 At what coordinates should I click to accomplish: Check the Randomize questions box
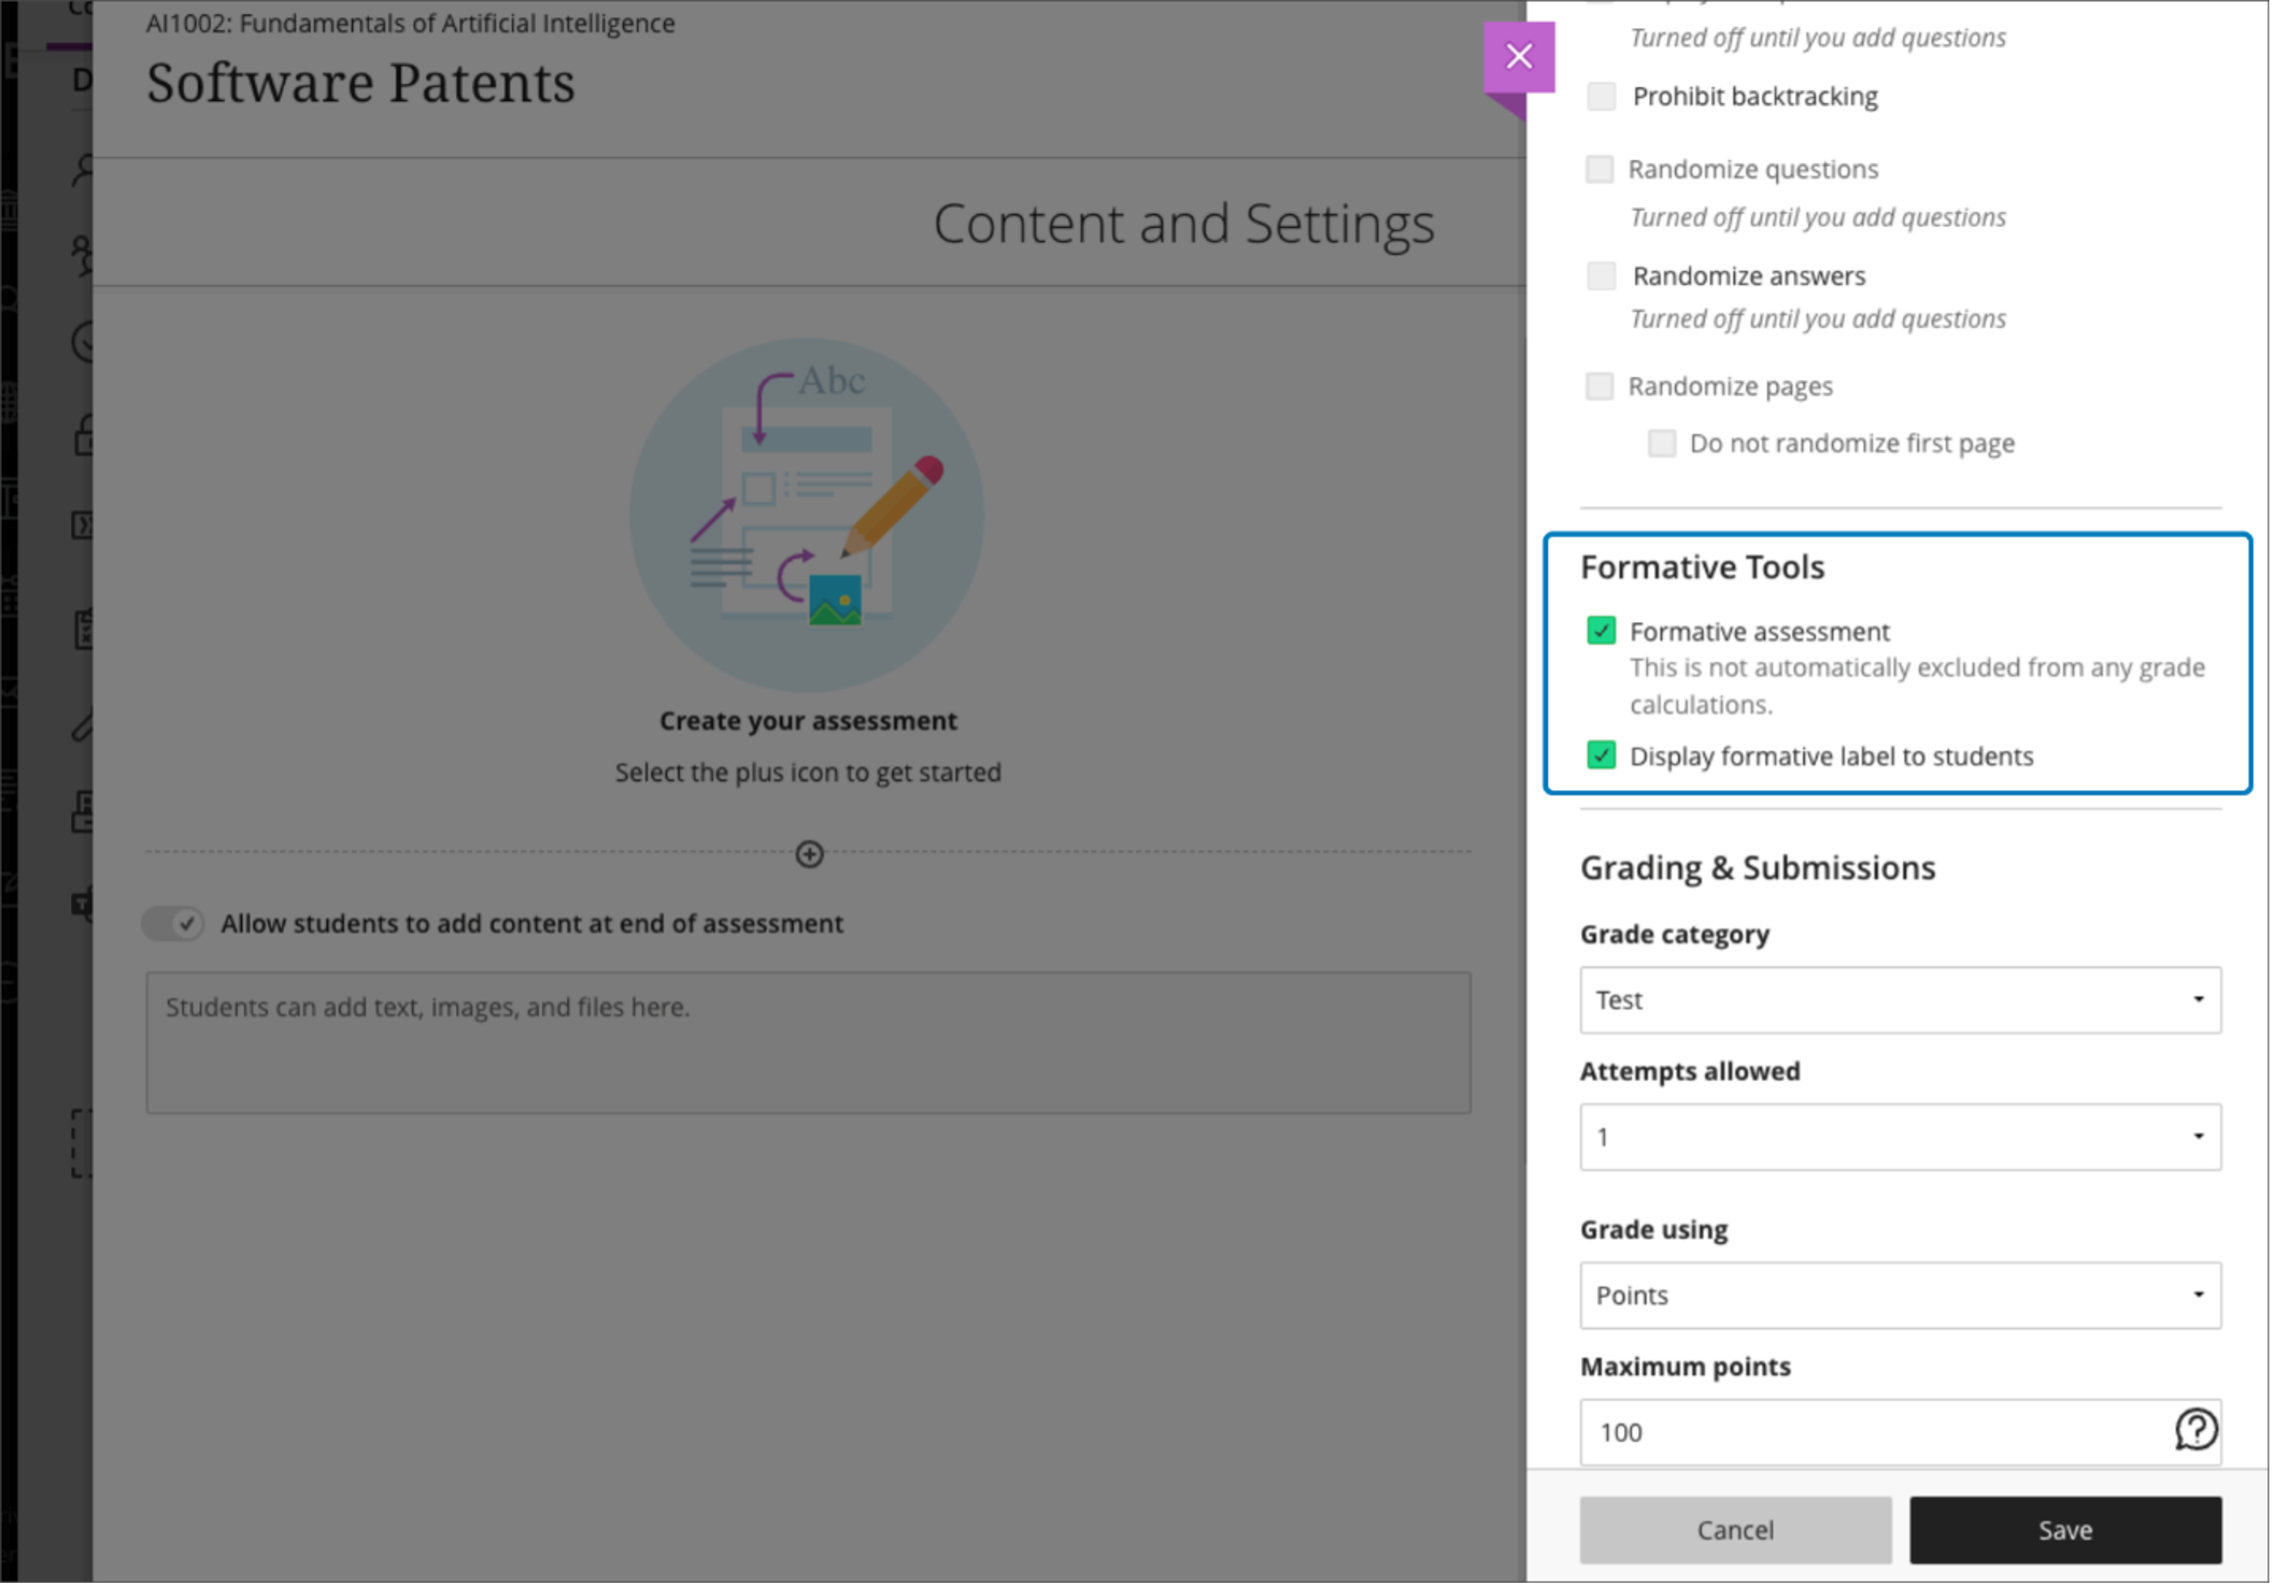1599,169
